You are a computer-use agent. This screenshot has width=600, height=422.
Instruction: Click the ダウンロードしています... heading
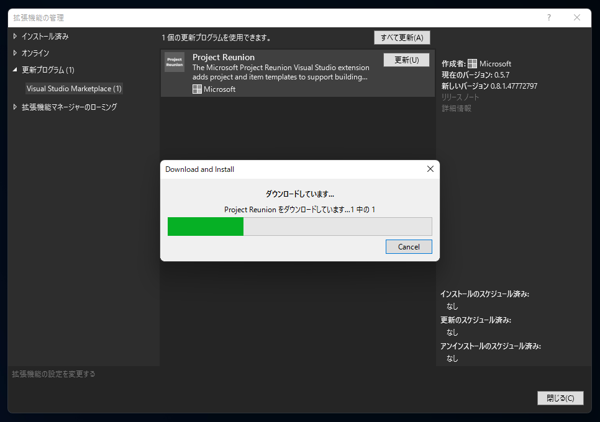[x=300, y=194]
